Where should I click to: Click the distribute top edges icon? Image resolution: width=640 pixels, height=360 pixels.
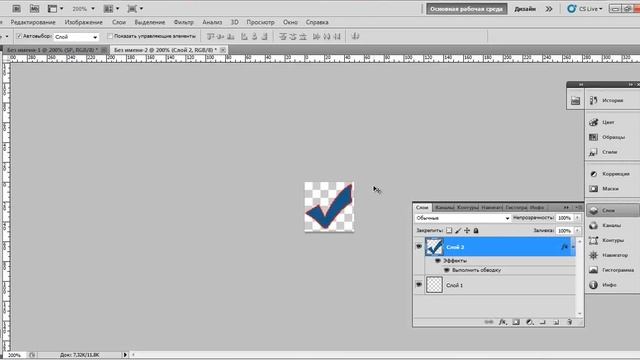click(282, 37)
